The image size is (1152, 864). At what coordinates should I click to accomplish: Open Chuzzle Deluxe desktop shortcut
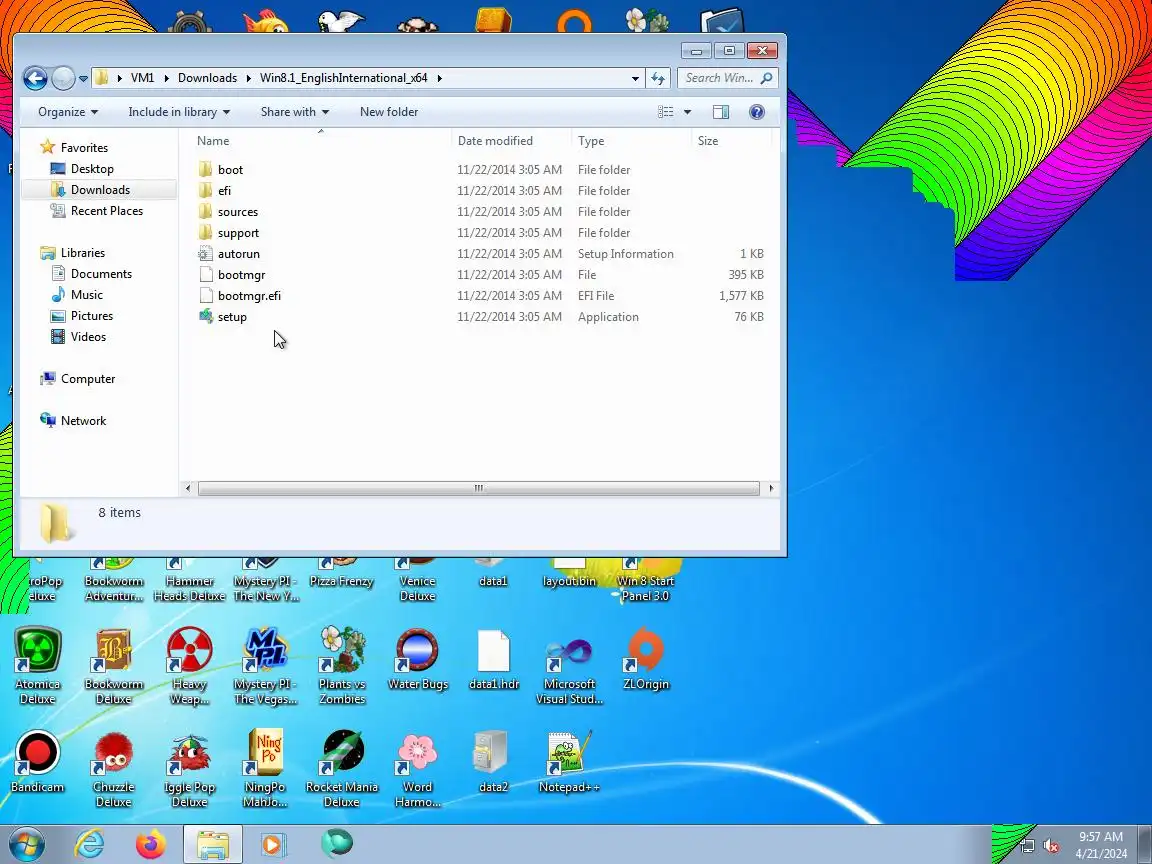click(x=113, y=768)
